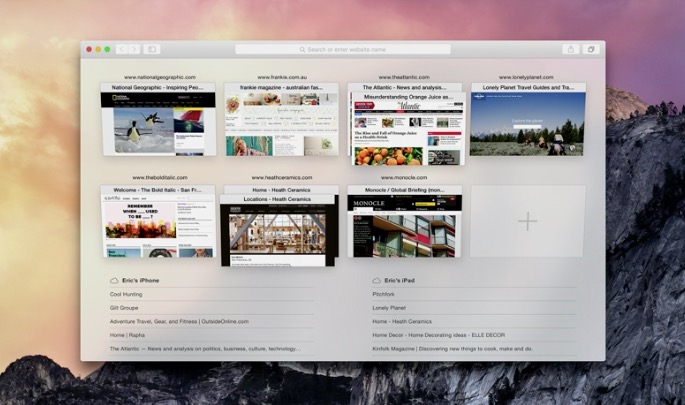Click the iCloud icon beside Eric's iPhone
The height and width of the screenshot is (405, 685).
tap(114, 280)
